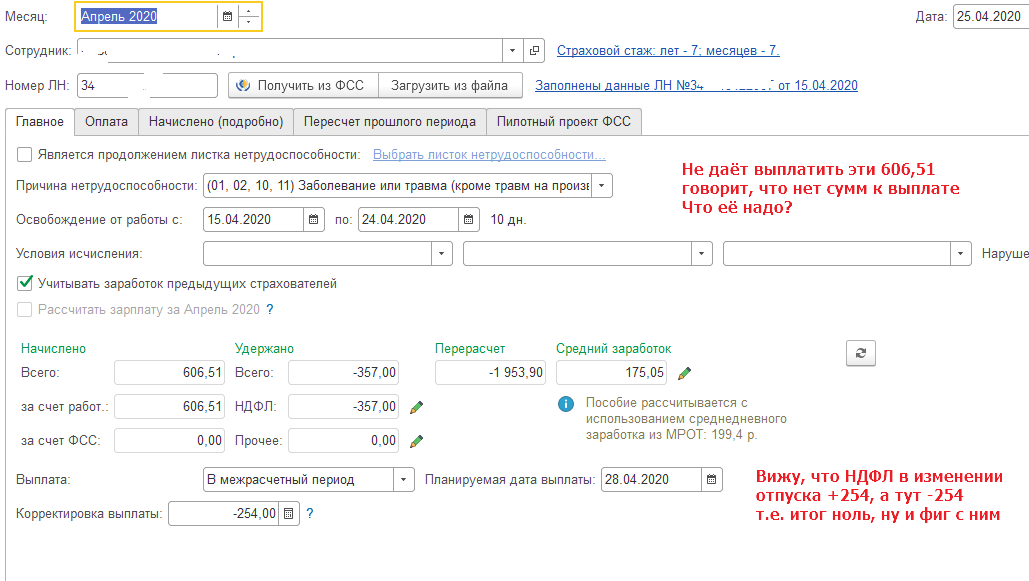Screen dimensions: 1029x581
Task: Click open-form icon next to Сотрудник field
Action: point(535,50)
